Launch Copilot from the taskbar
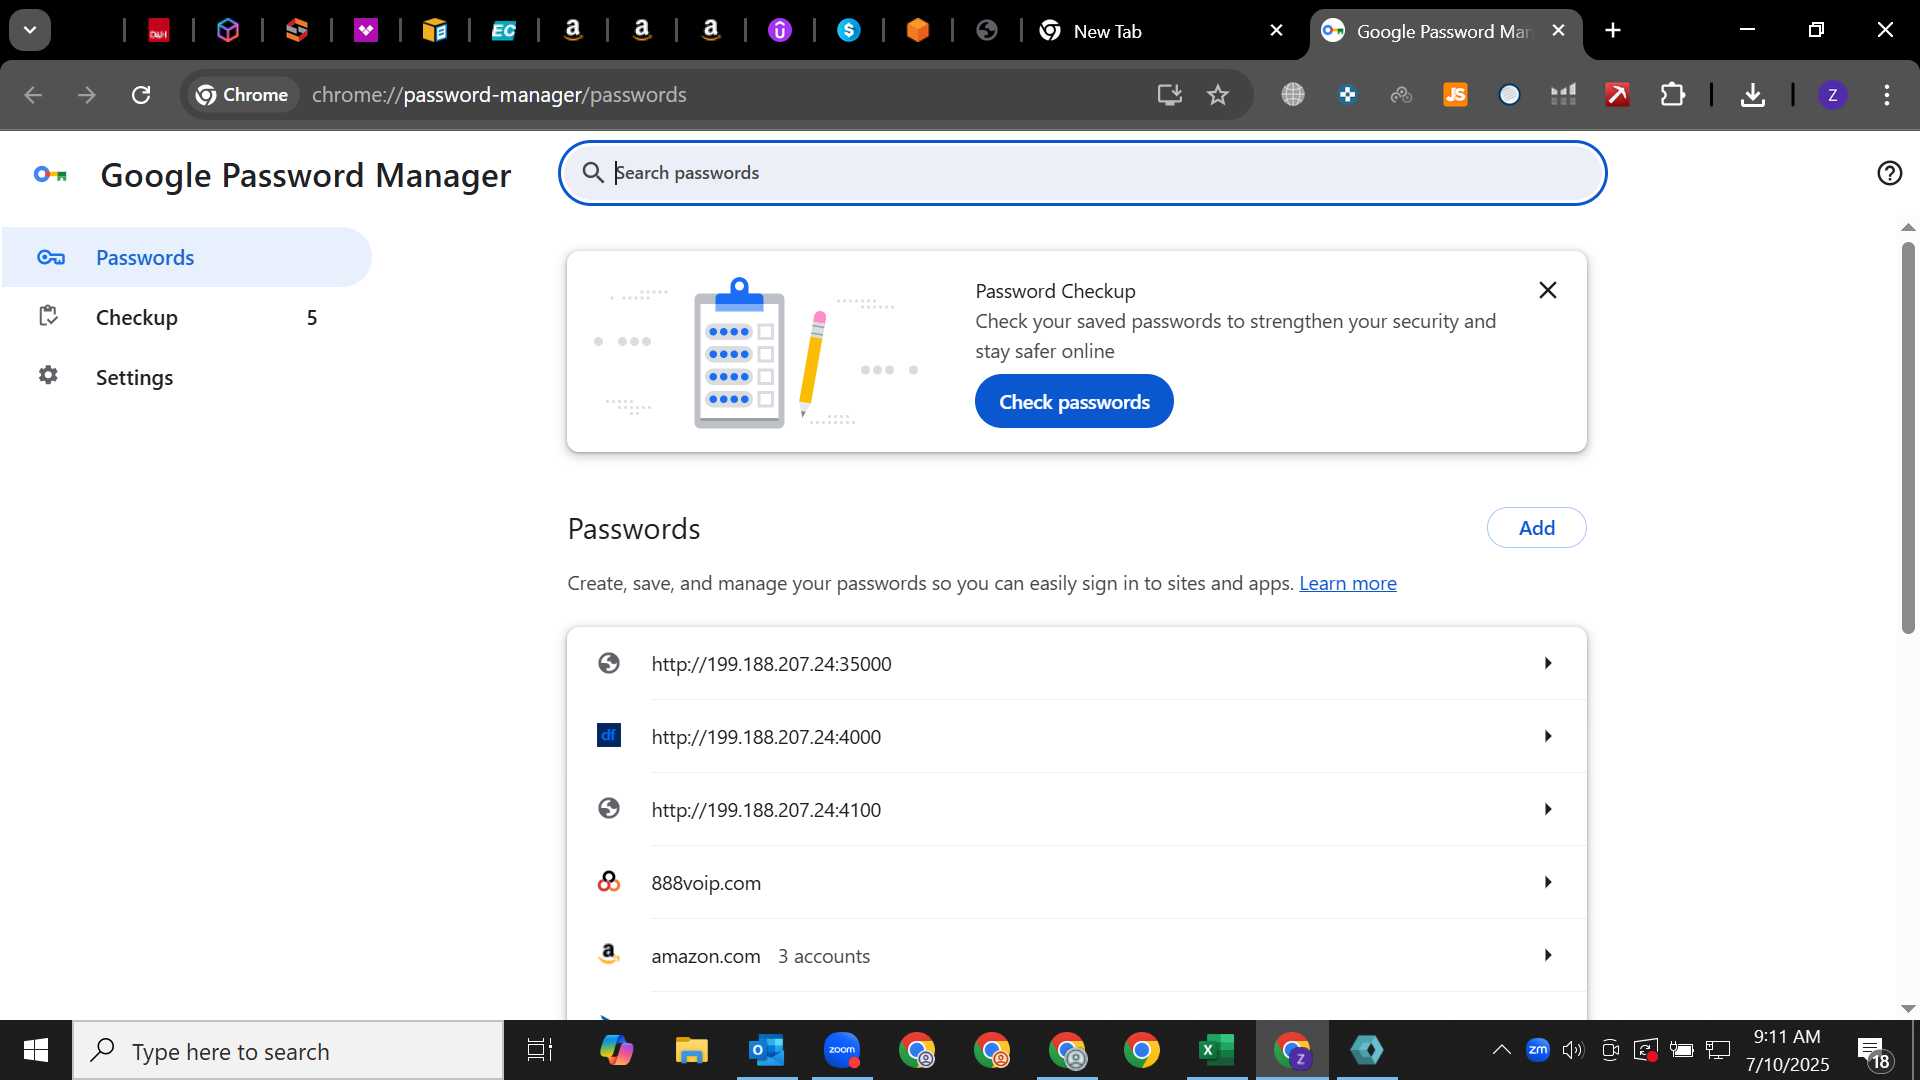Image resolution: width=1920 pixels, height=1080 pixels. tap(616, 1051)
